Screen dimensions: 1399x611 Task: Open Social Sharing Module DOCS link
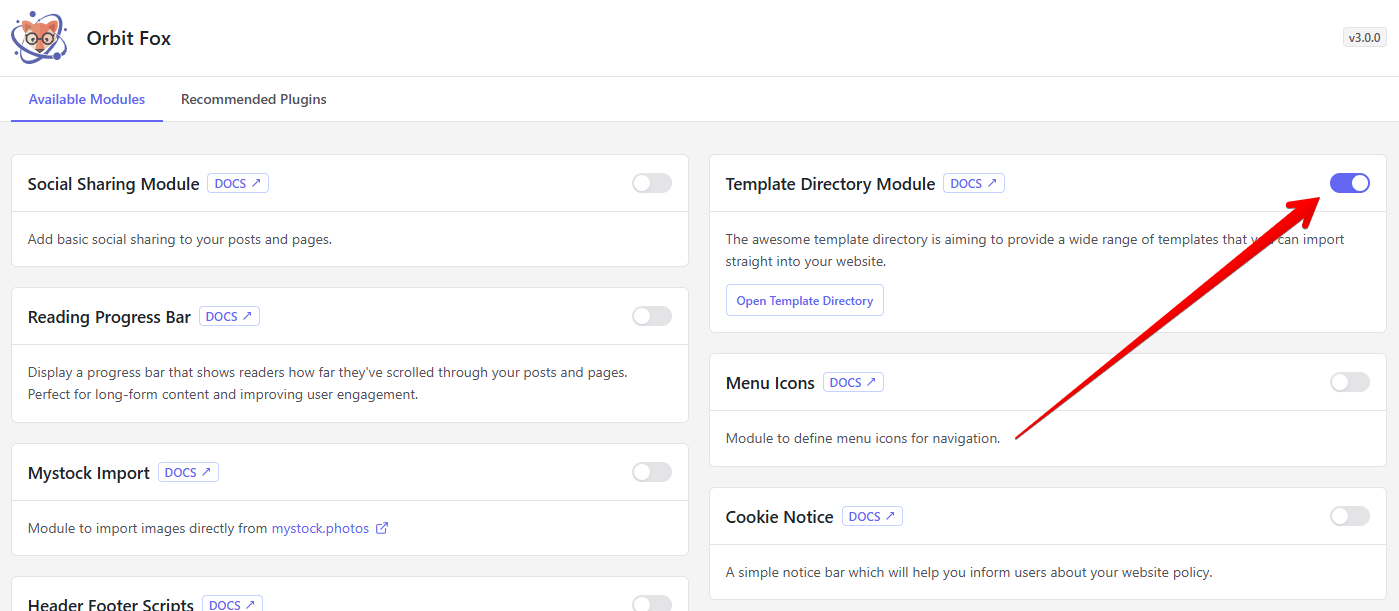click(x=238, y=184)
